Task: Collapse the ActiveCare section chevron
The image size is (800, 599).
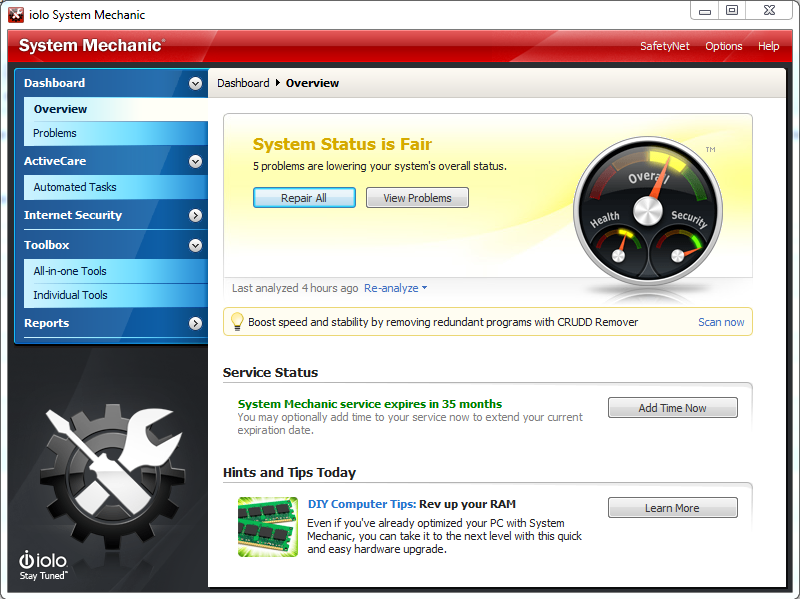Action: (195, 161)
